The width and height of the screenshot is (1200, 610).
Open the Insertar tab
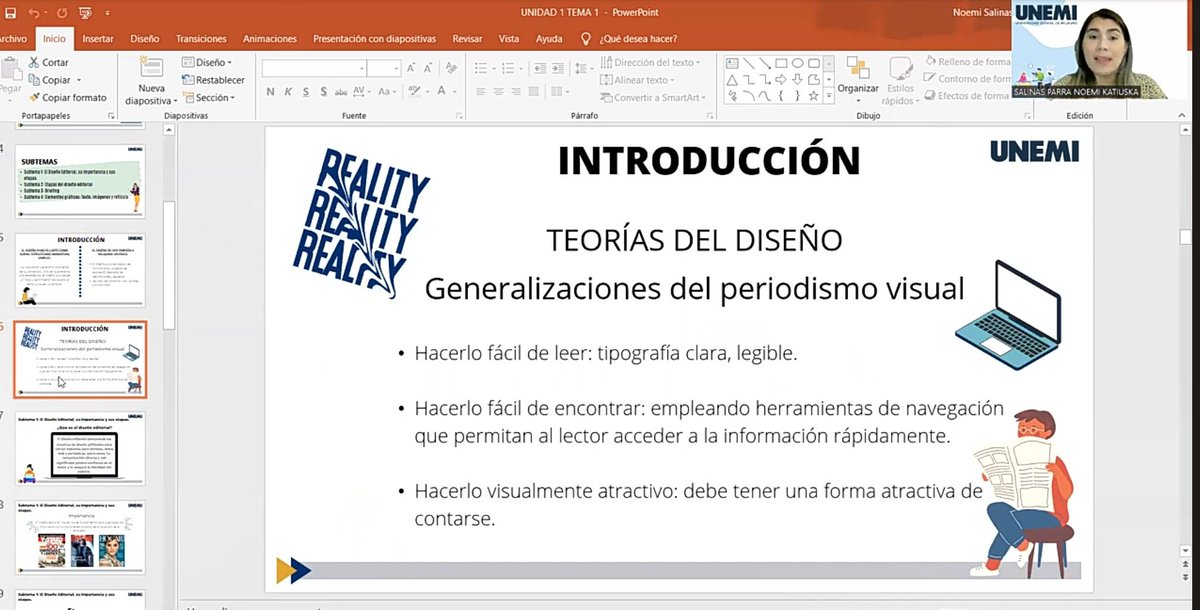pos(98,39)
